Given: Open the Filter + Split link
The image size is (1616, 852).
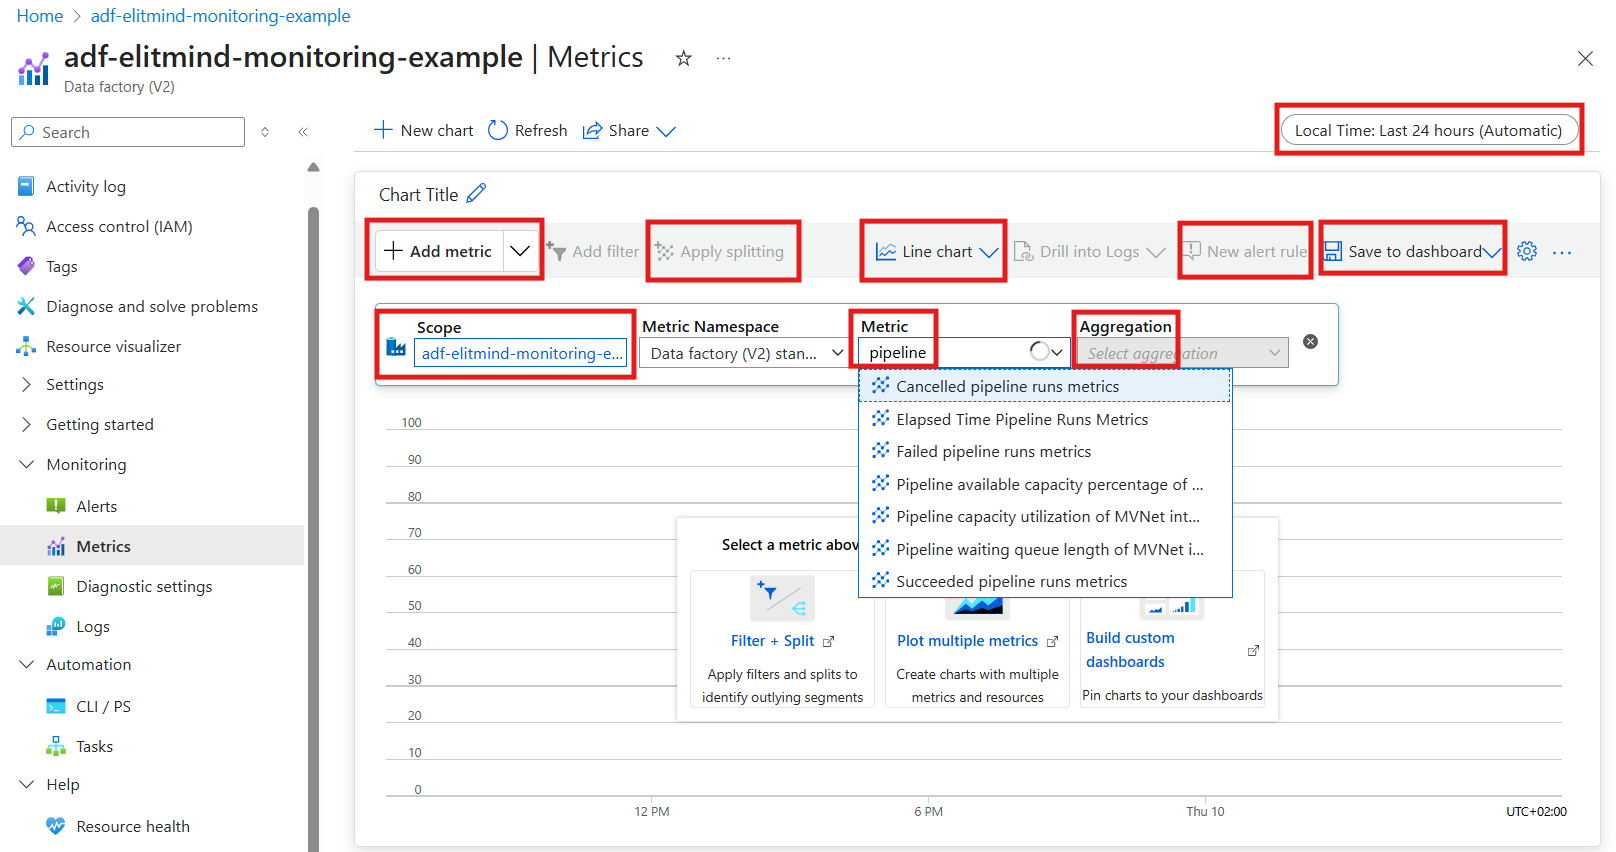Looking at the screenshot, I should click(x=782, y=641).
